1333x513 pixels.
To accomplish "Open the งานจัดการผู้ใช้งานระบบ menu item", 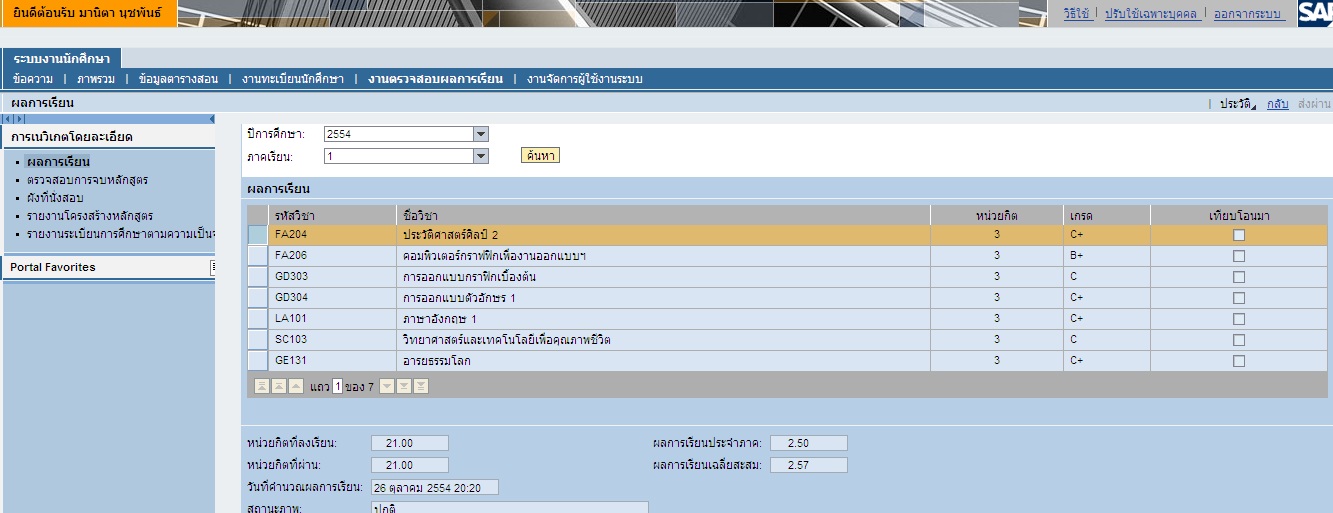I will pyautogui.click(x=585, y=79).
